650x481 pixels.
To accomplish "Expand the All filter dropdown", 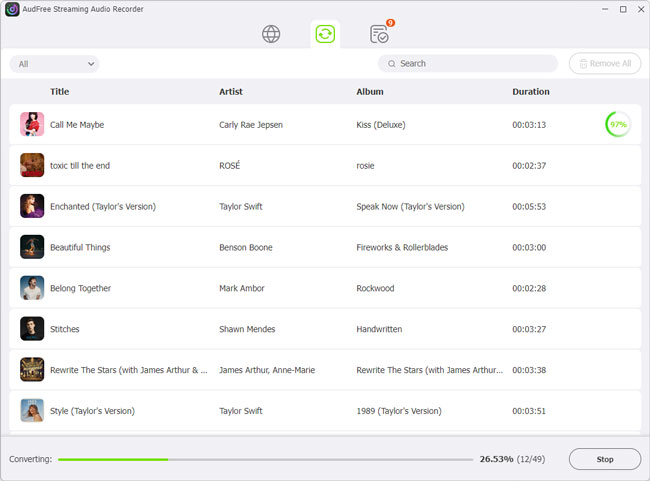I will tap(54, 64).
